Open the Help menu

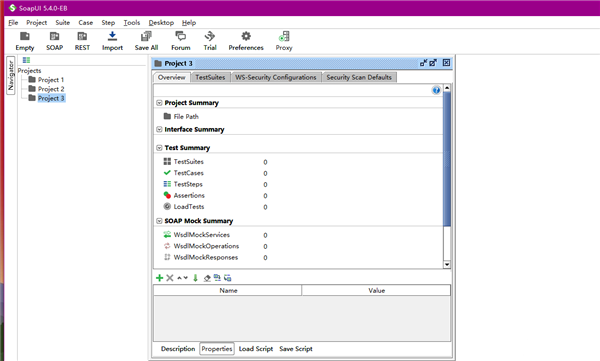coord(189,23)
